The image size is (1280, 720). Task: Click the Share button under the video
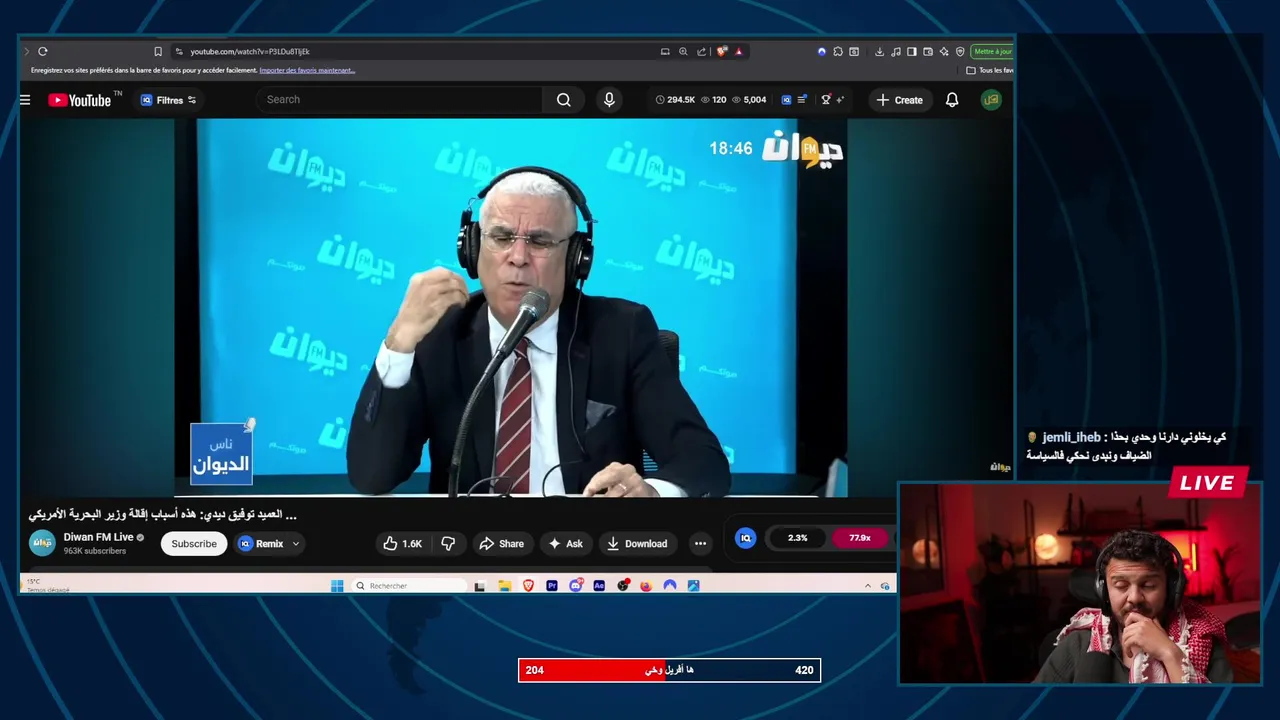coord(501,544)
